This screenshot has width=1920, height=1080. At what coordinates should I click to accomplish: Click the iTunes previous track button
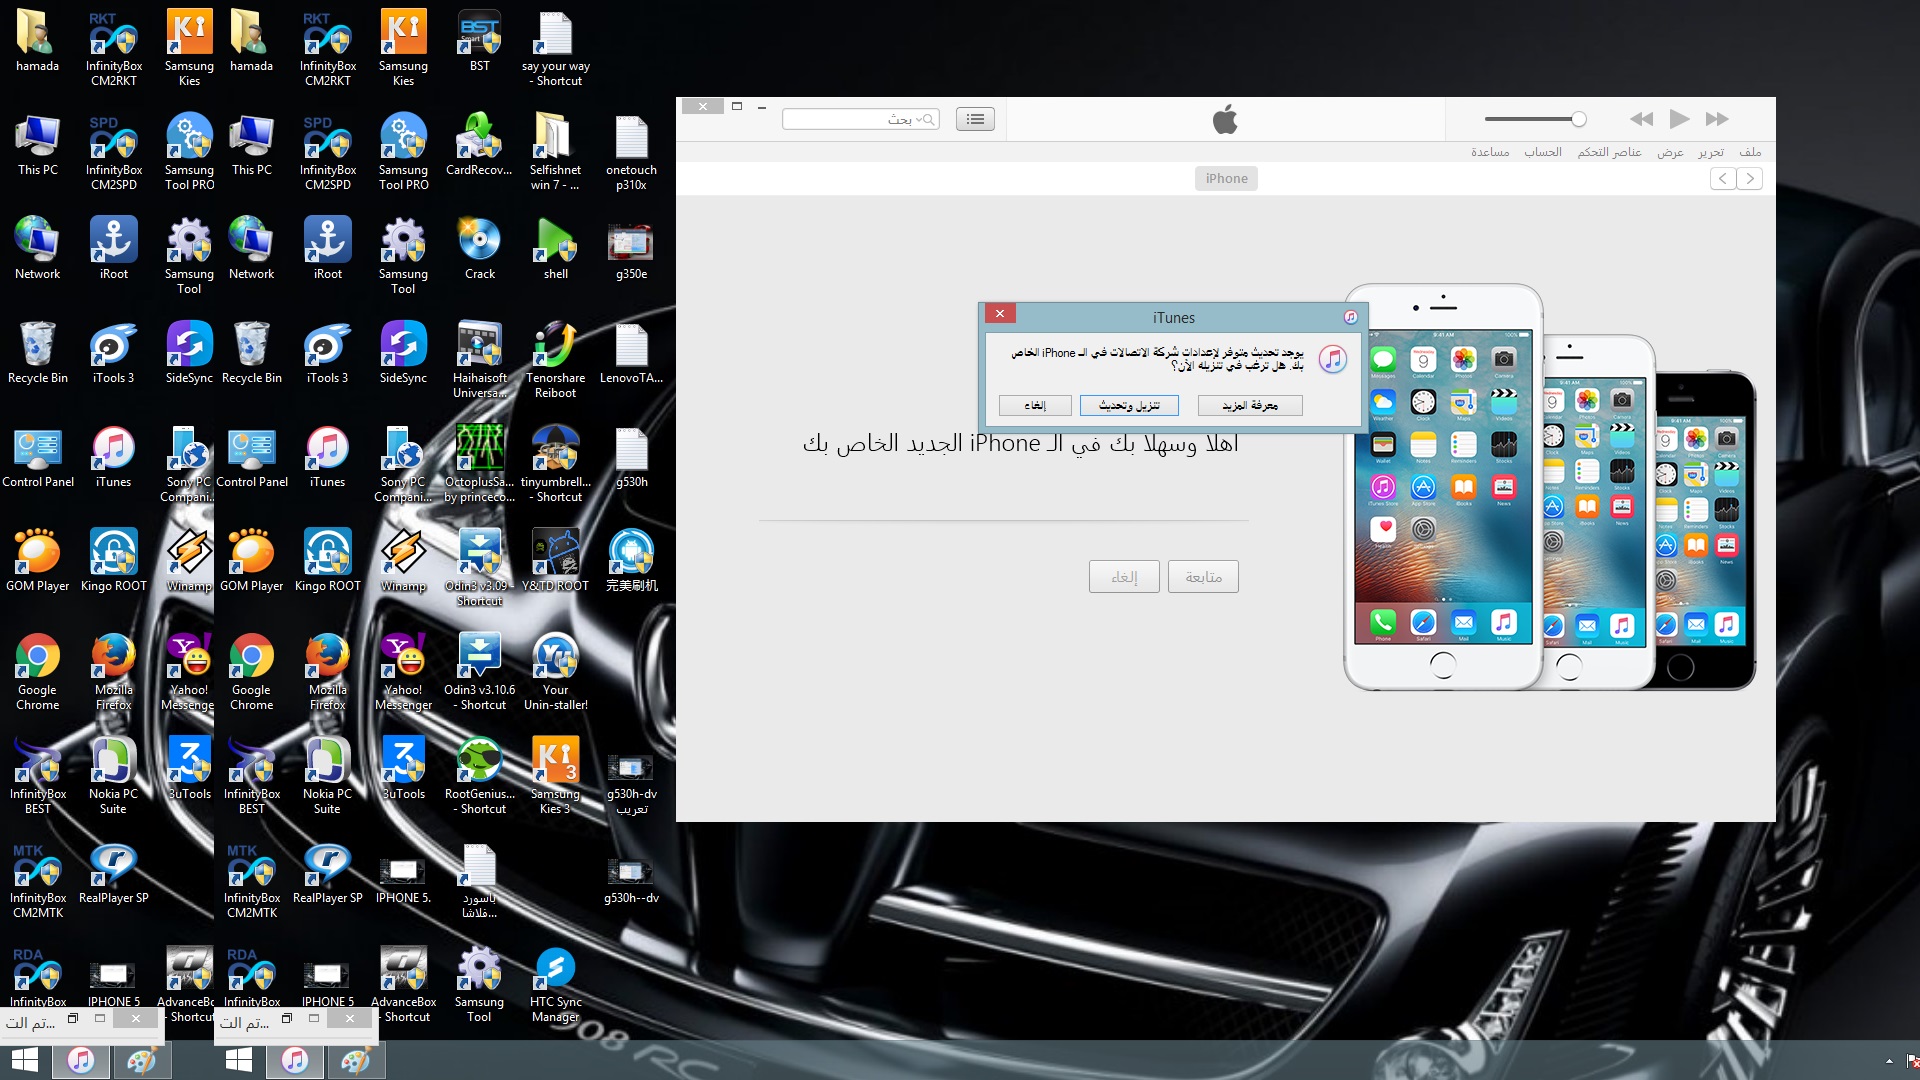tap(1641, 119)
